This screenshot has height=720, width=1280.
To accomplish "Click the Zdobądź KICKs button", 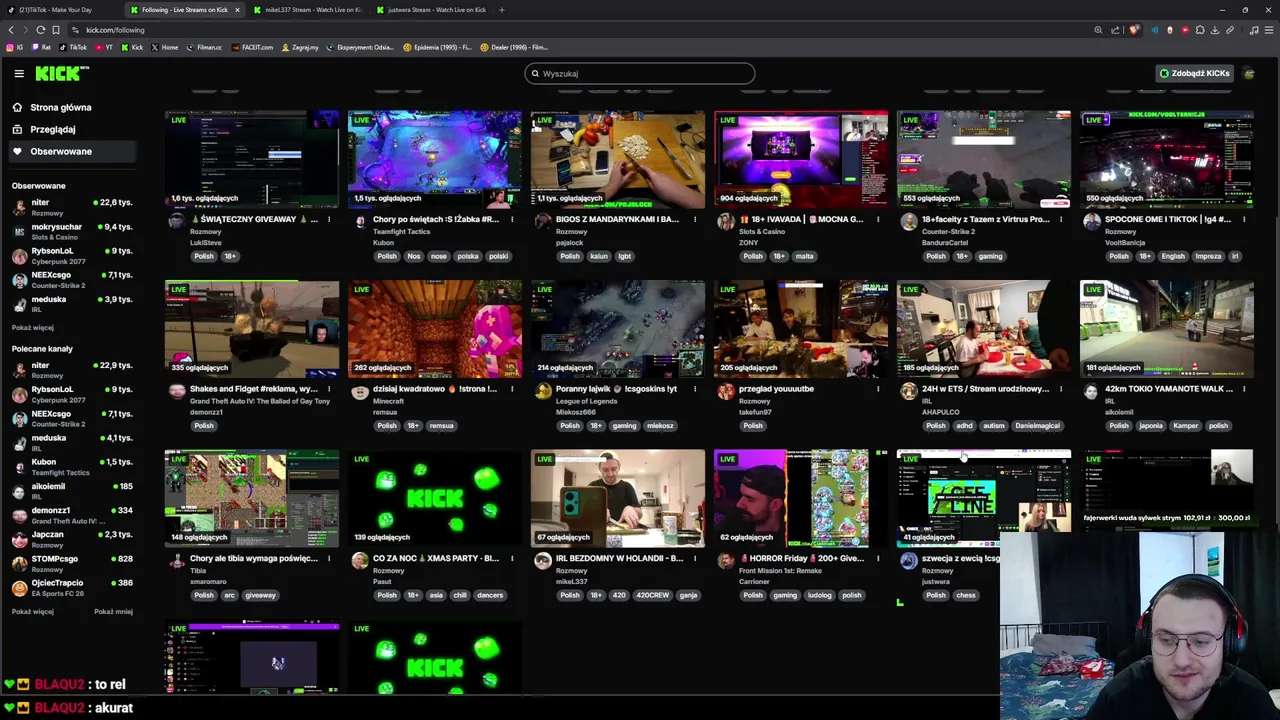I will pyautogui.click(x=1194, y=73).
